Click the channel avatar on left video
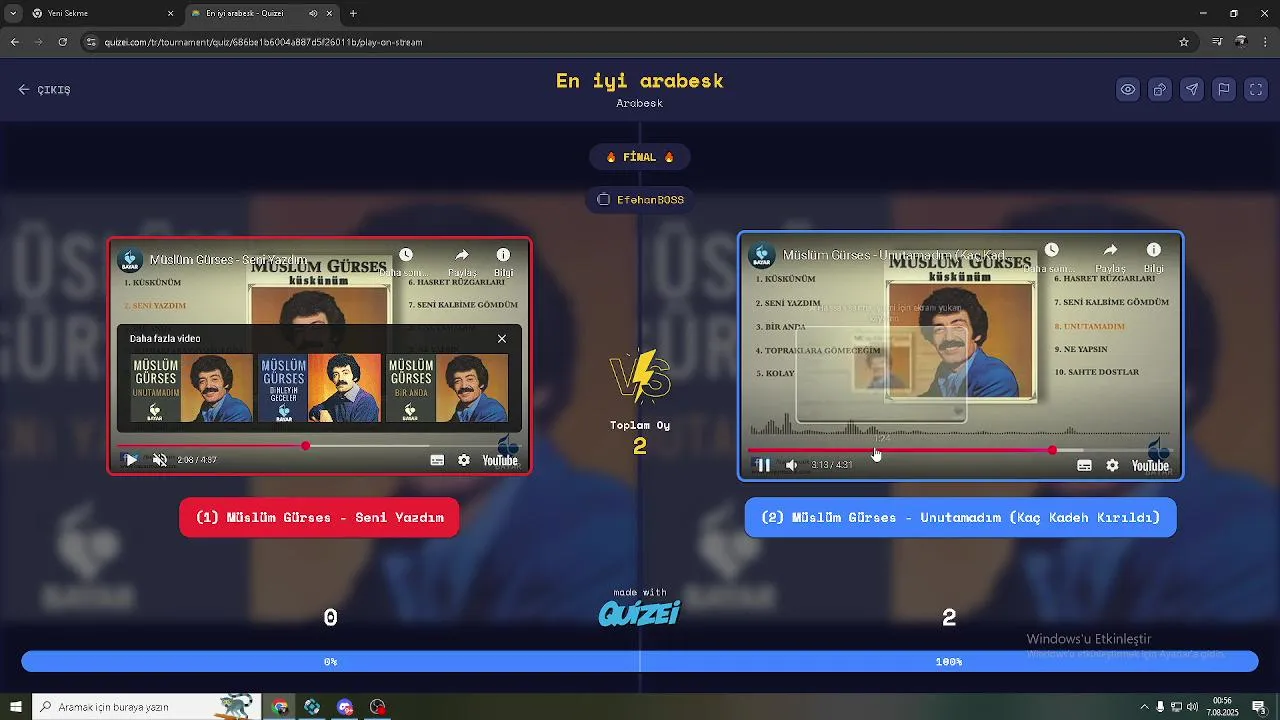This screenshot has height=720, width=1280. (130, 260)
